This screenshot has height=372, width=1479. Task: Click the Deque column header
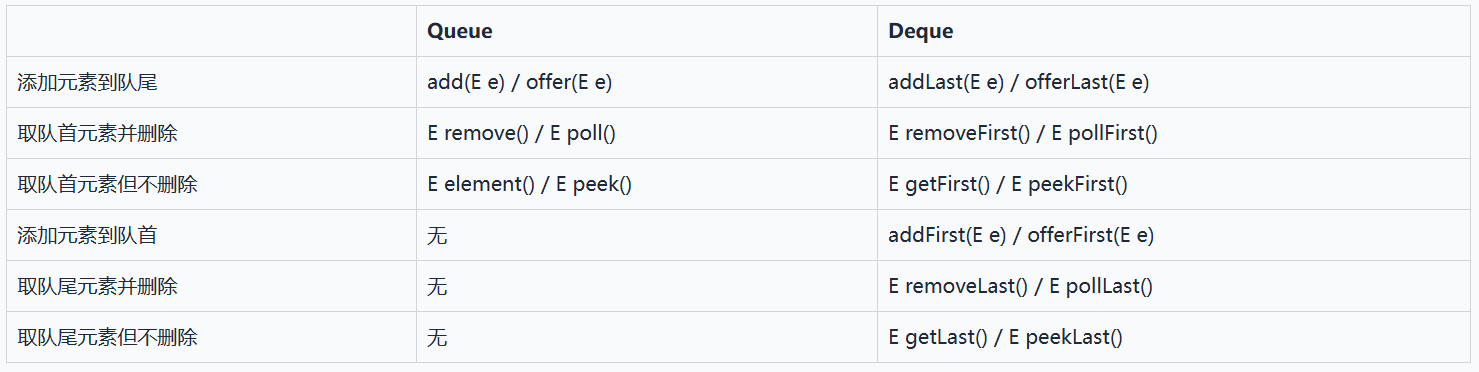tap(1174, 31)
